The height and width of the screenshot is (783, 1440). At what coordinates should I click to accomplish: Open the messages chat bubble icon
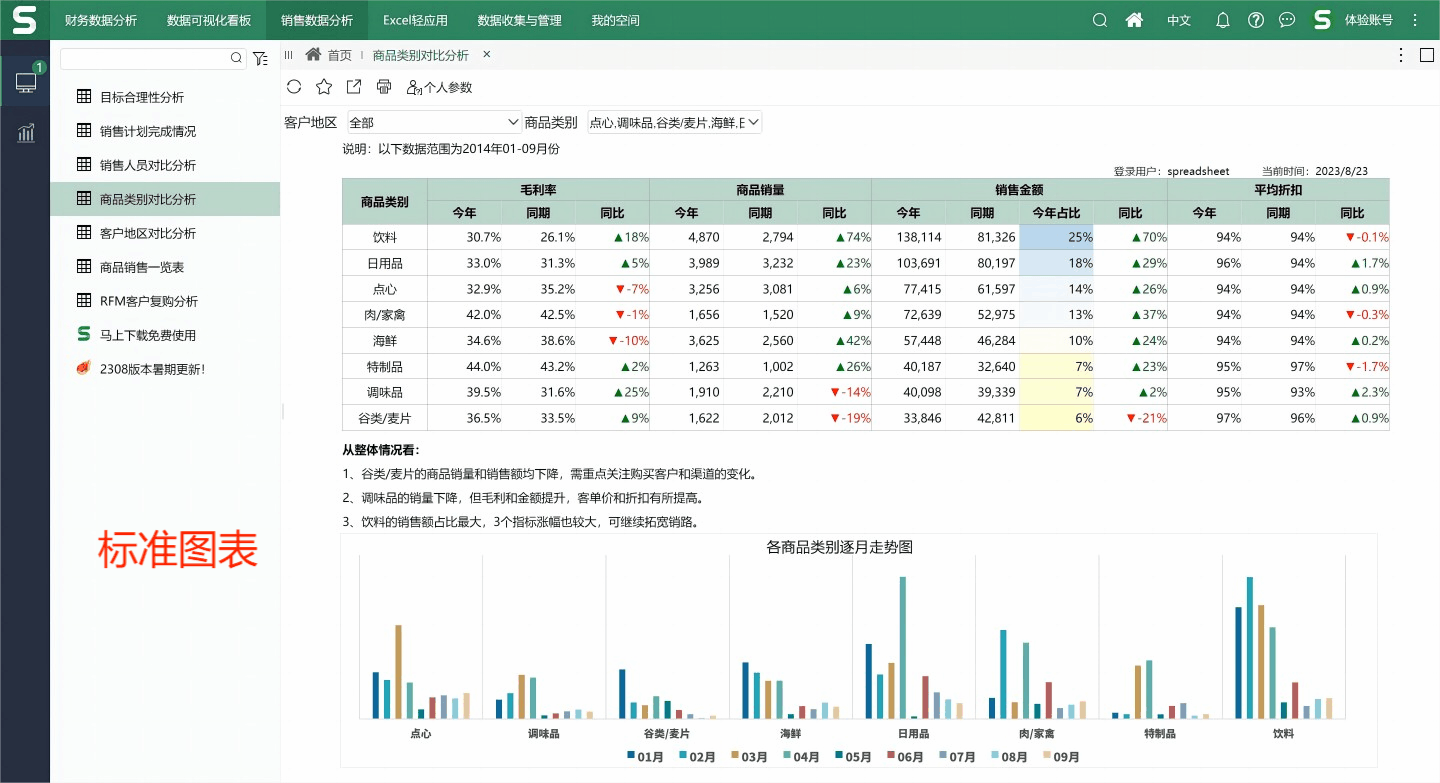pos(1287,20)
